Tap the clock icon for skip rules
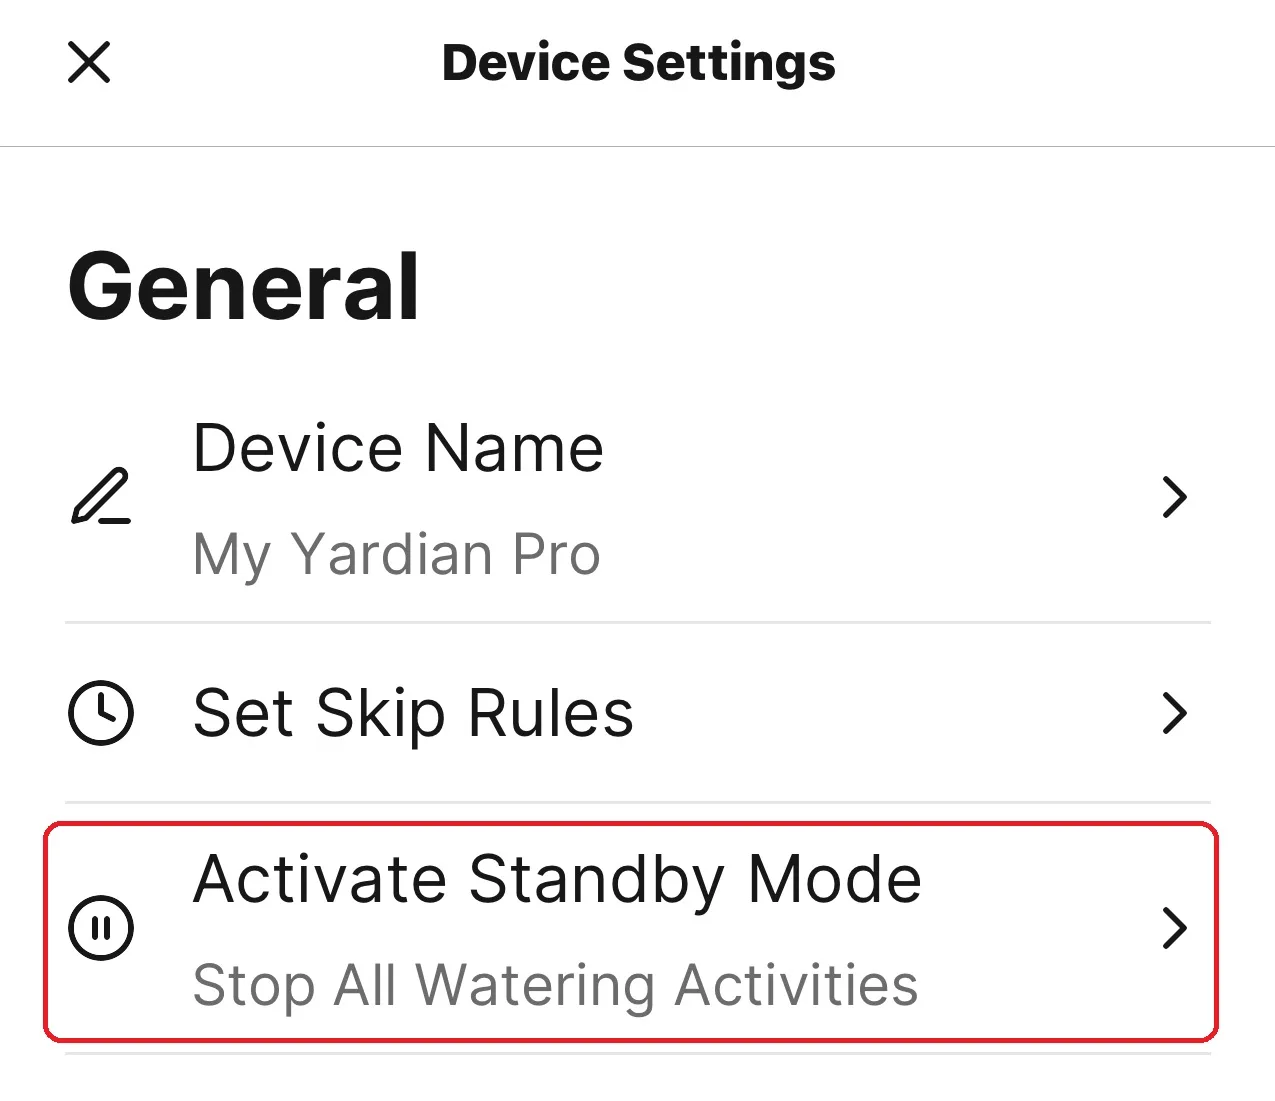Screen dimensions: 1275x1101 click(101, 713)
